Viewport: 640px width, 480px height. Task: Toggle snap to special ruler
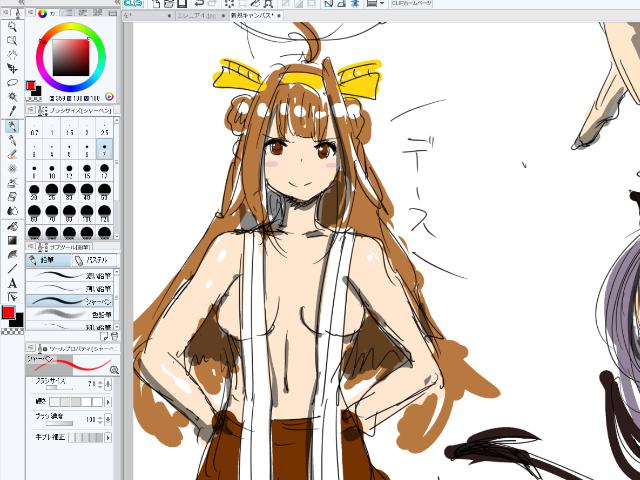pyautogui.click(x=341, y=4)
